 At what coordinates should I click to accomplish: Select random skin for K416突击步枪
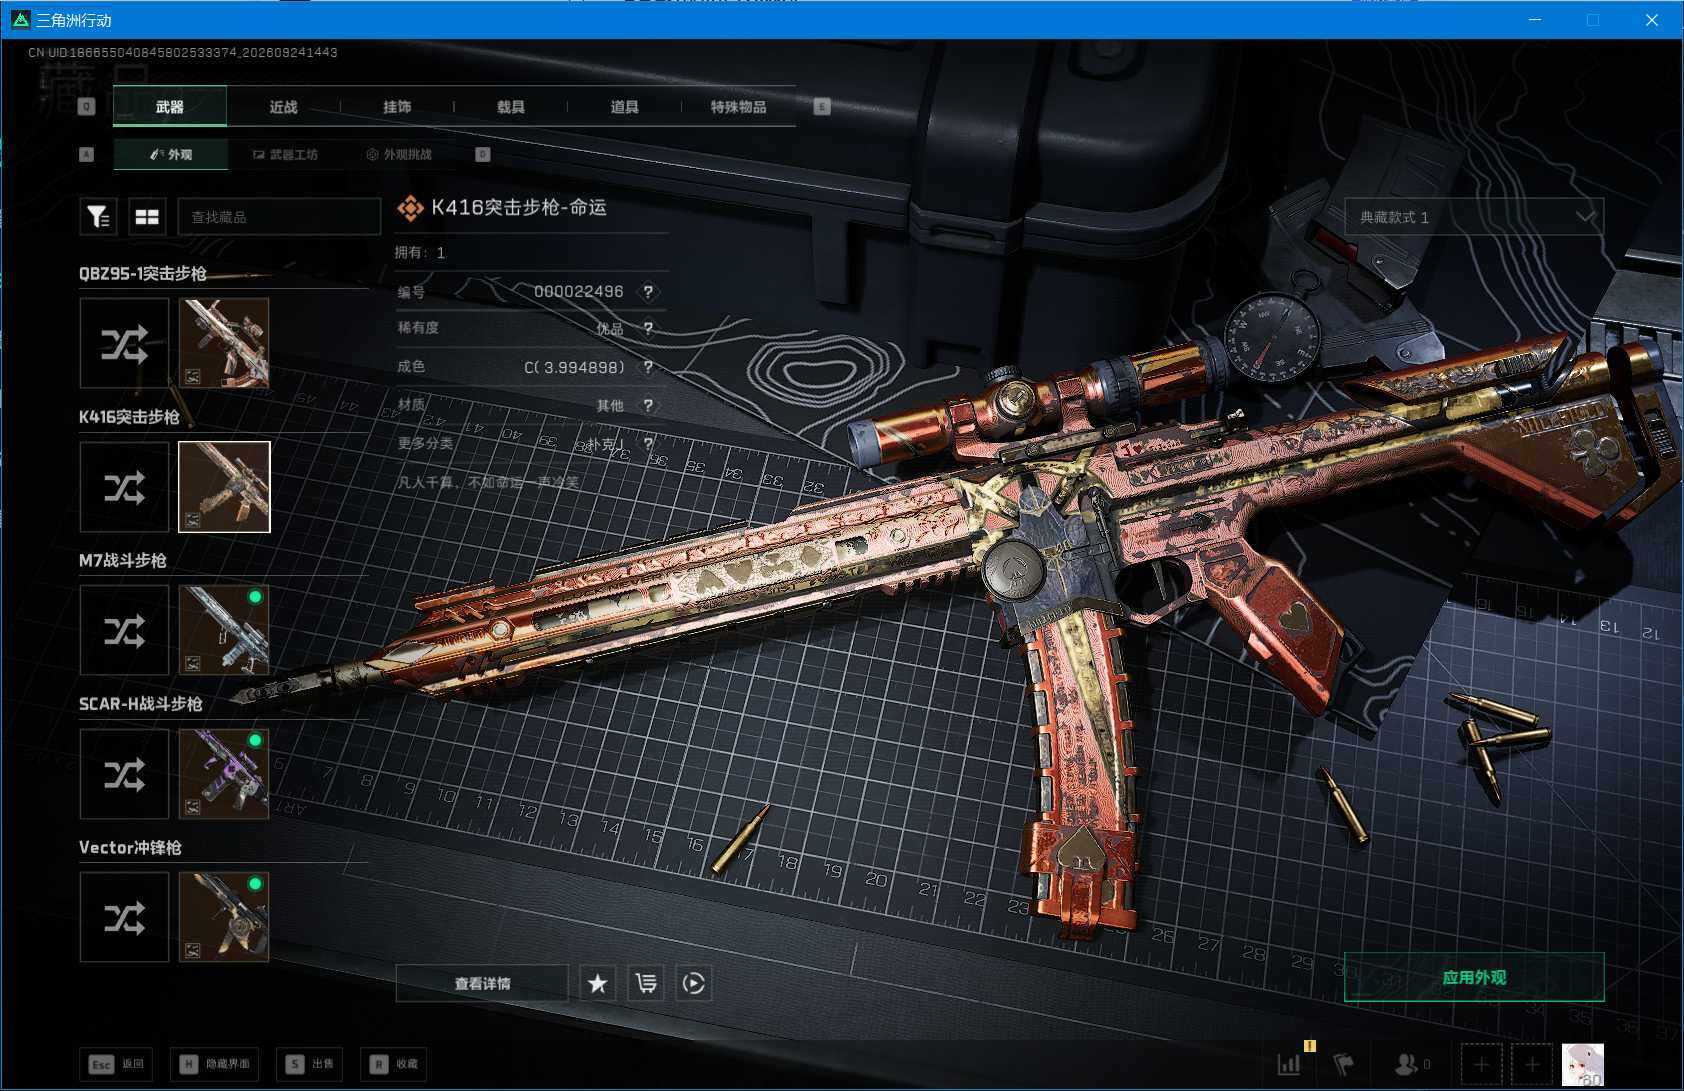[x=125, y=487]
